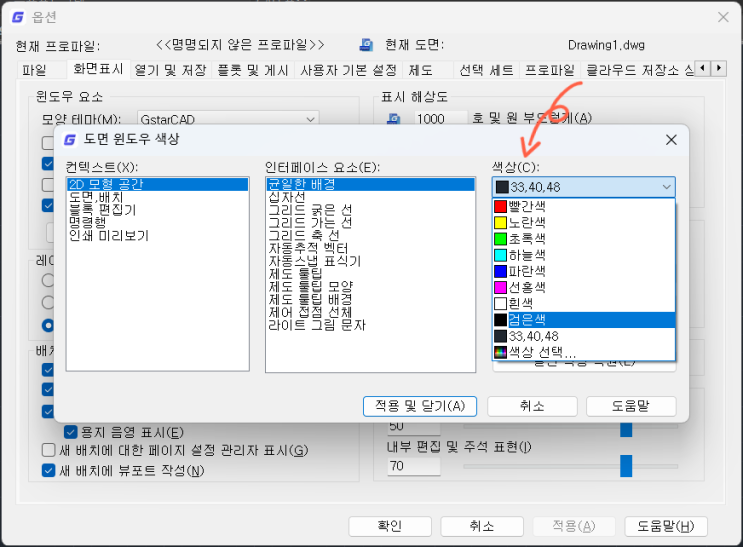Click 취소 in color dialog
Screen dimensions: 743x547
coord(532,406)
